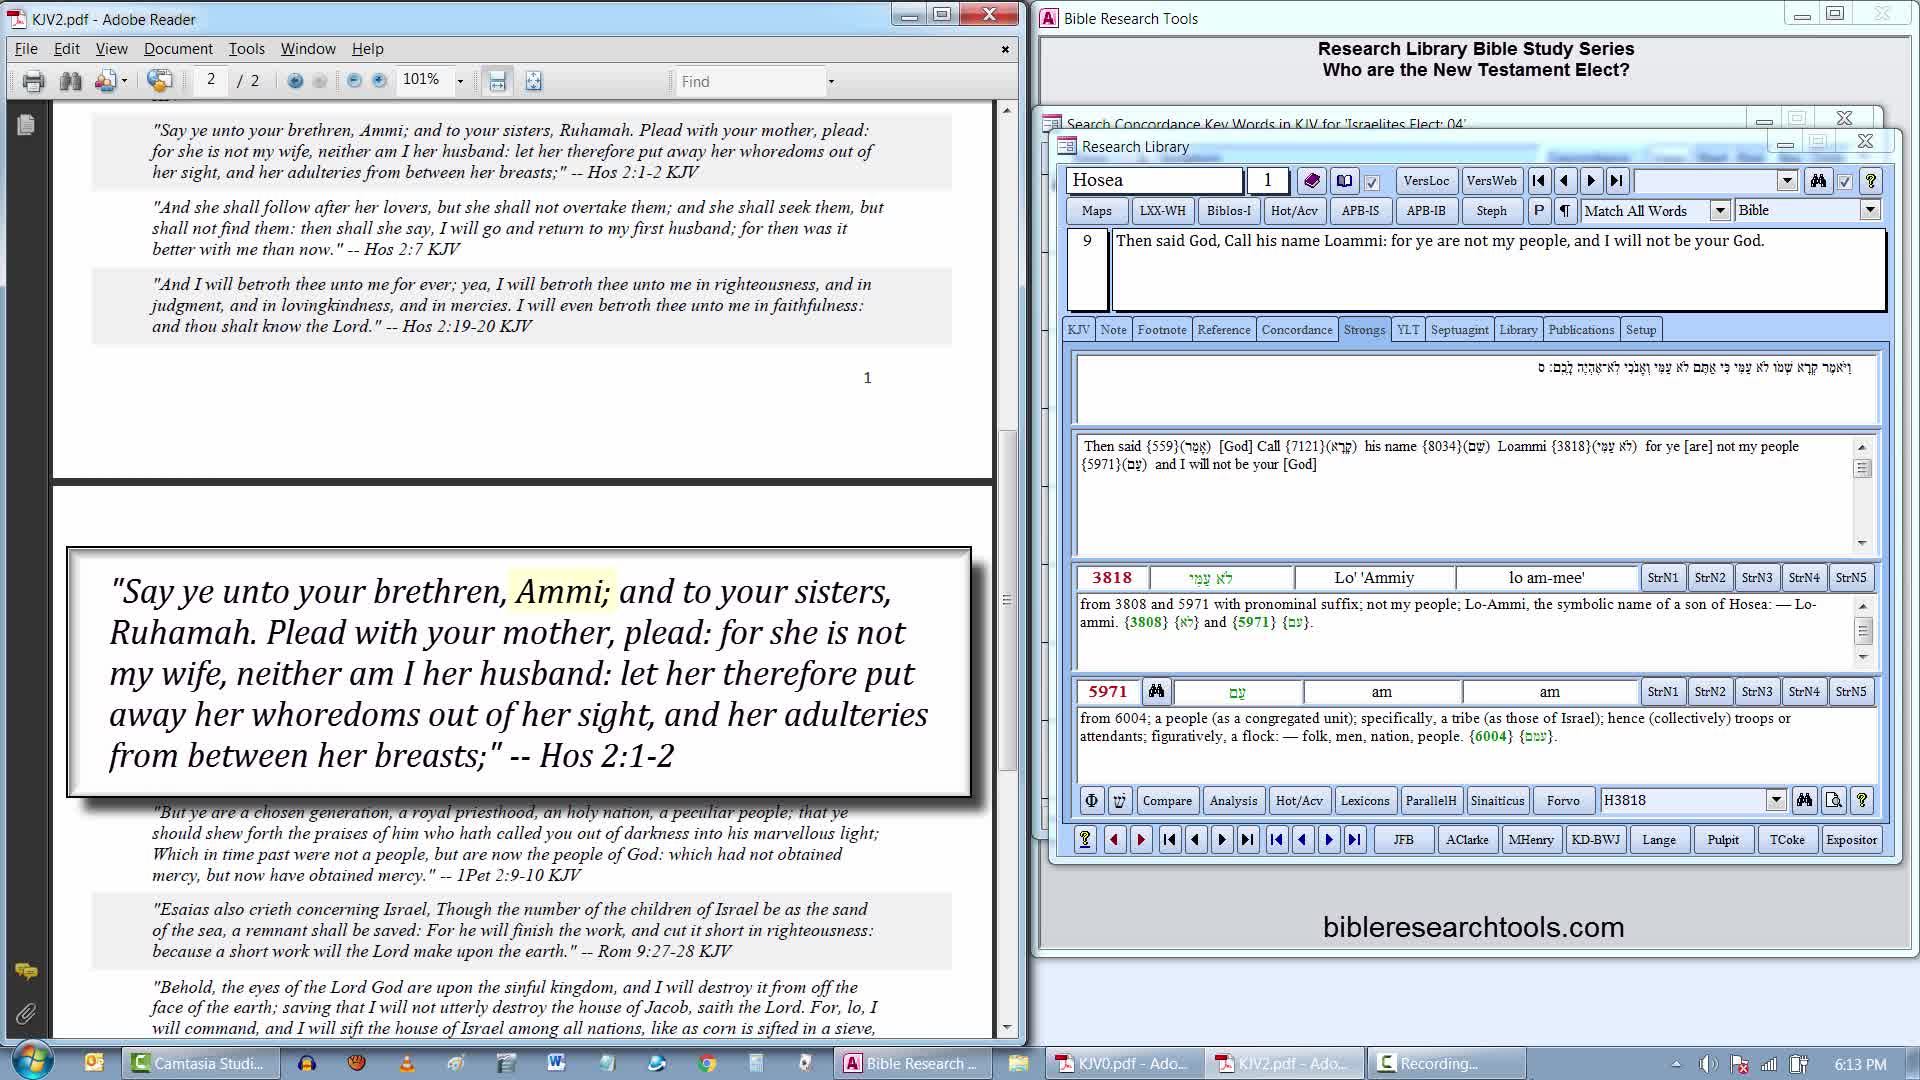Click the paragraph pilcrow icon
The width and height of the screenshot is (1920, 1080).
(1565, 211)
